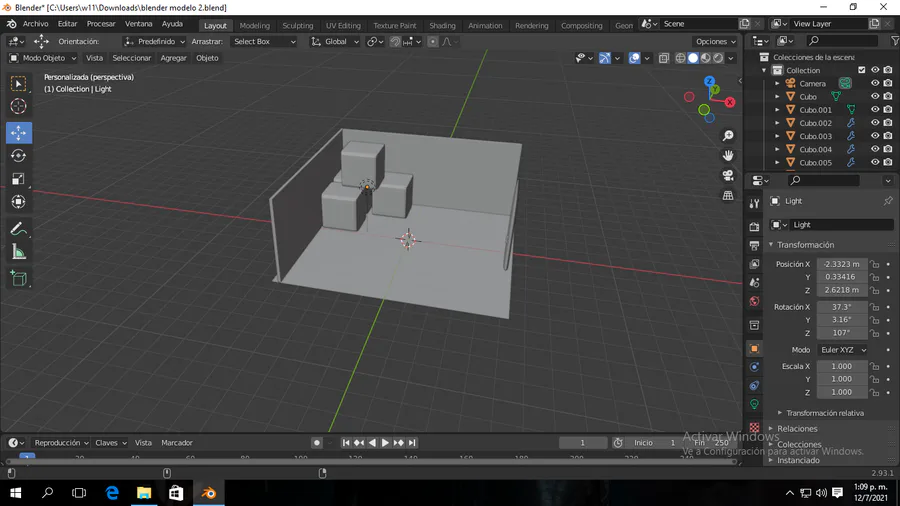Lock Posición X value
Viewport: 900px width, 506px height.
coord(874,264)
